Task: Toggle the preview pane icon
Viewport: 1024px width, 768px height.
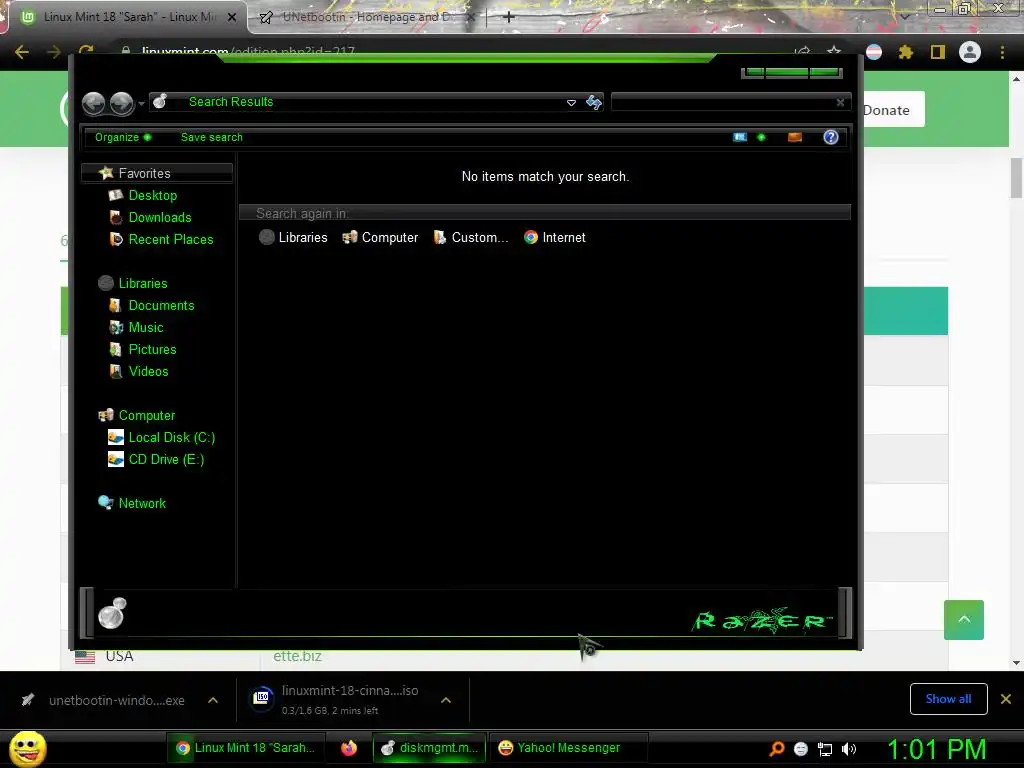Action: [x=795, y=137]
